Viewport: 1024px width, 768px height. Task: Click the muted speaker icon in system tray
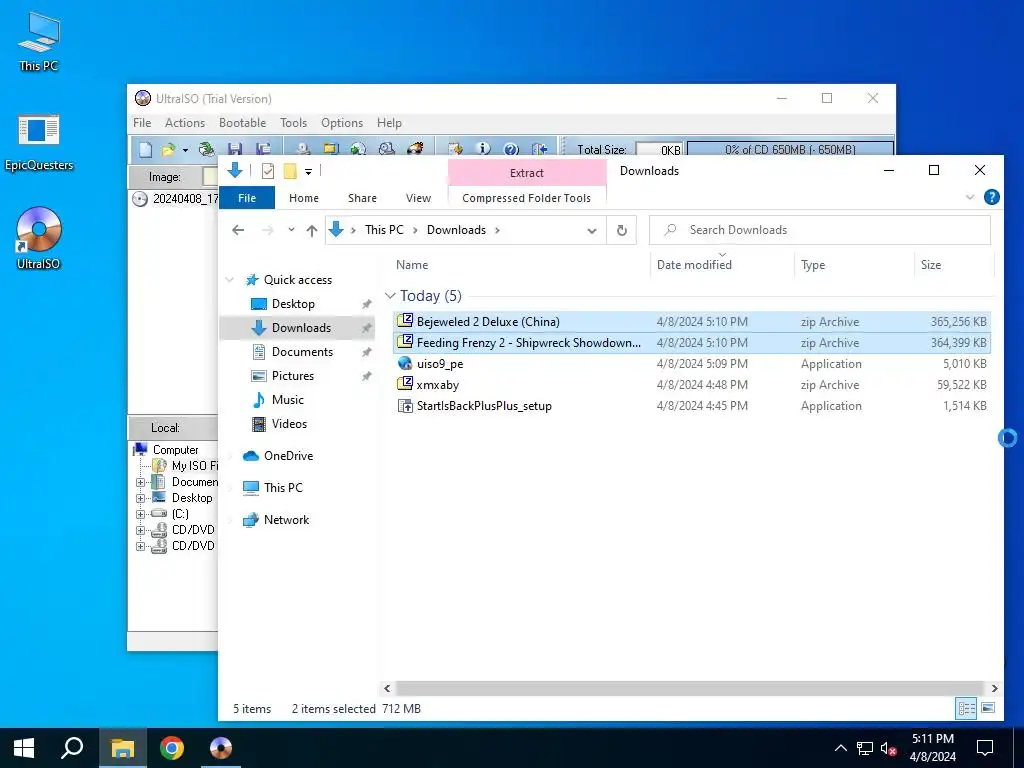tap(888, 748)
